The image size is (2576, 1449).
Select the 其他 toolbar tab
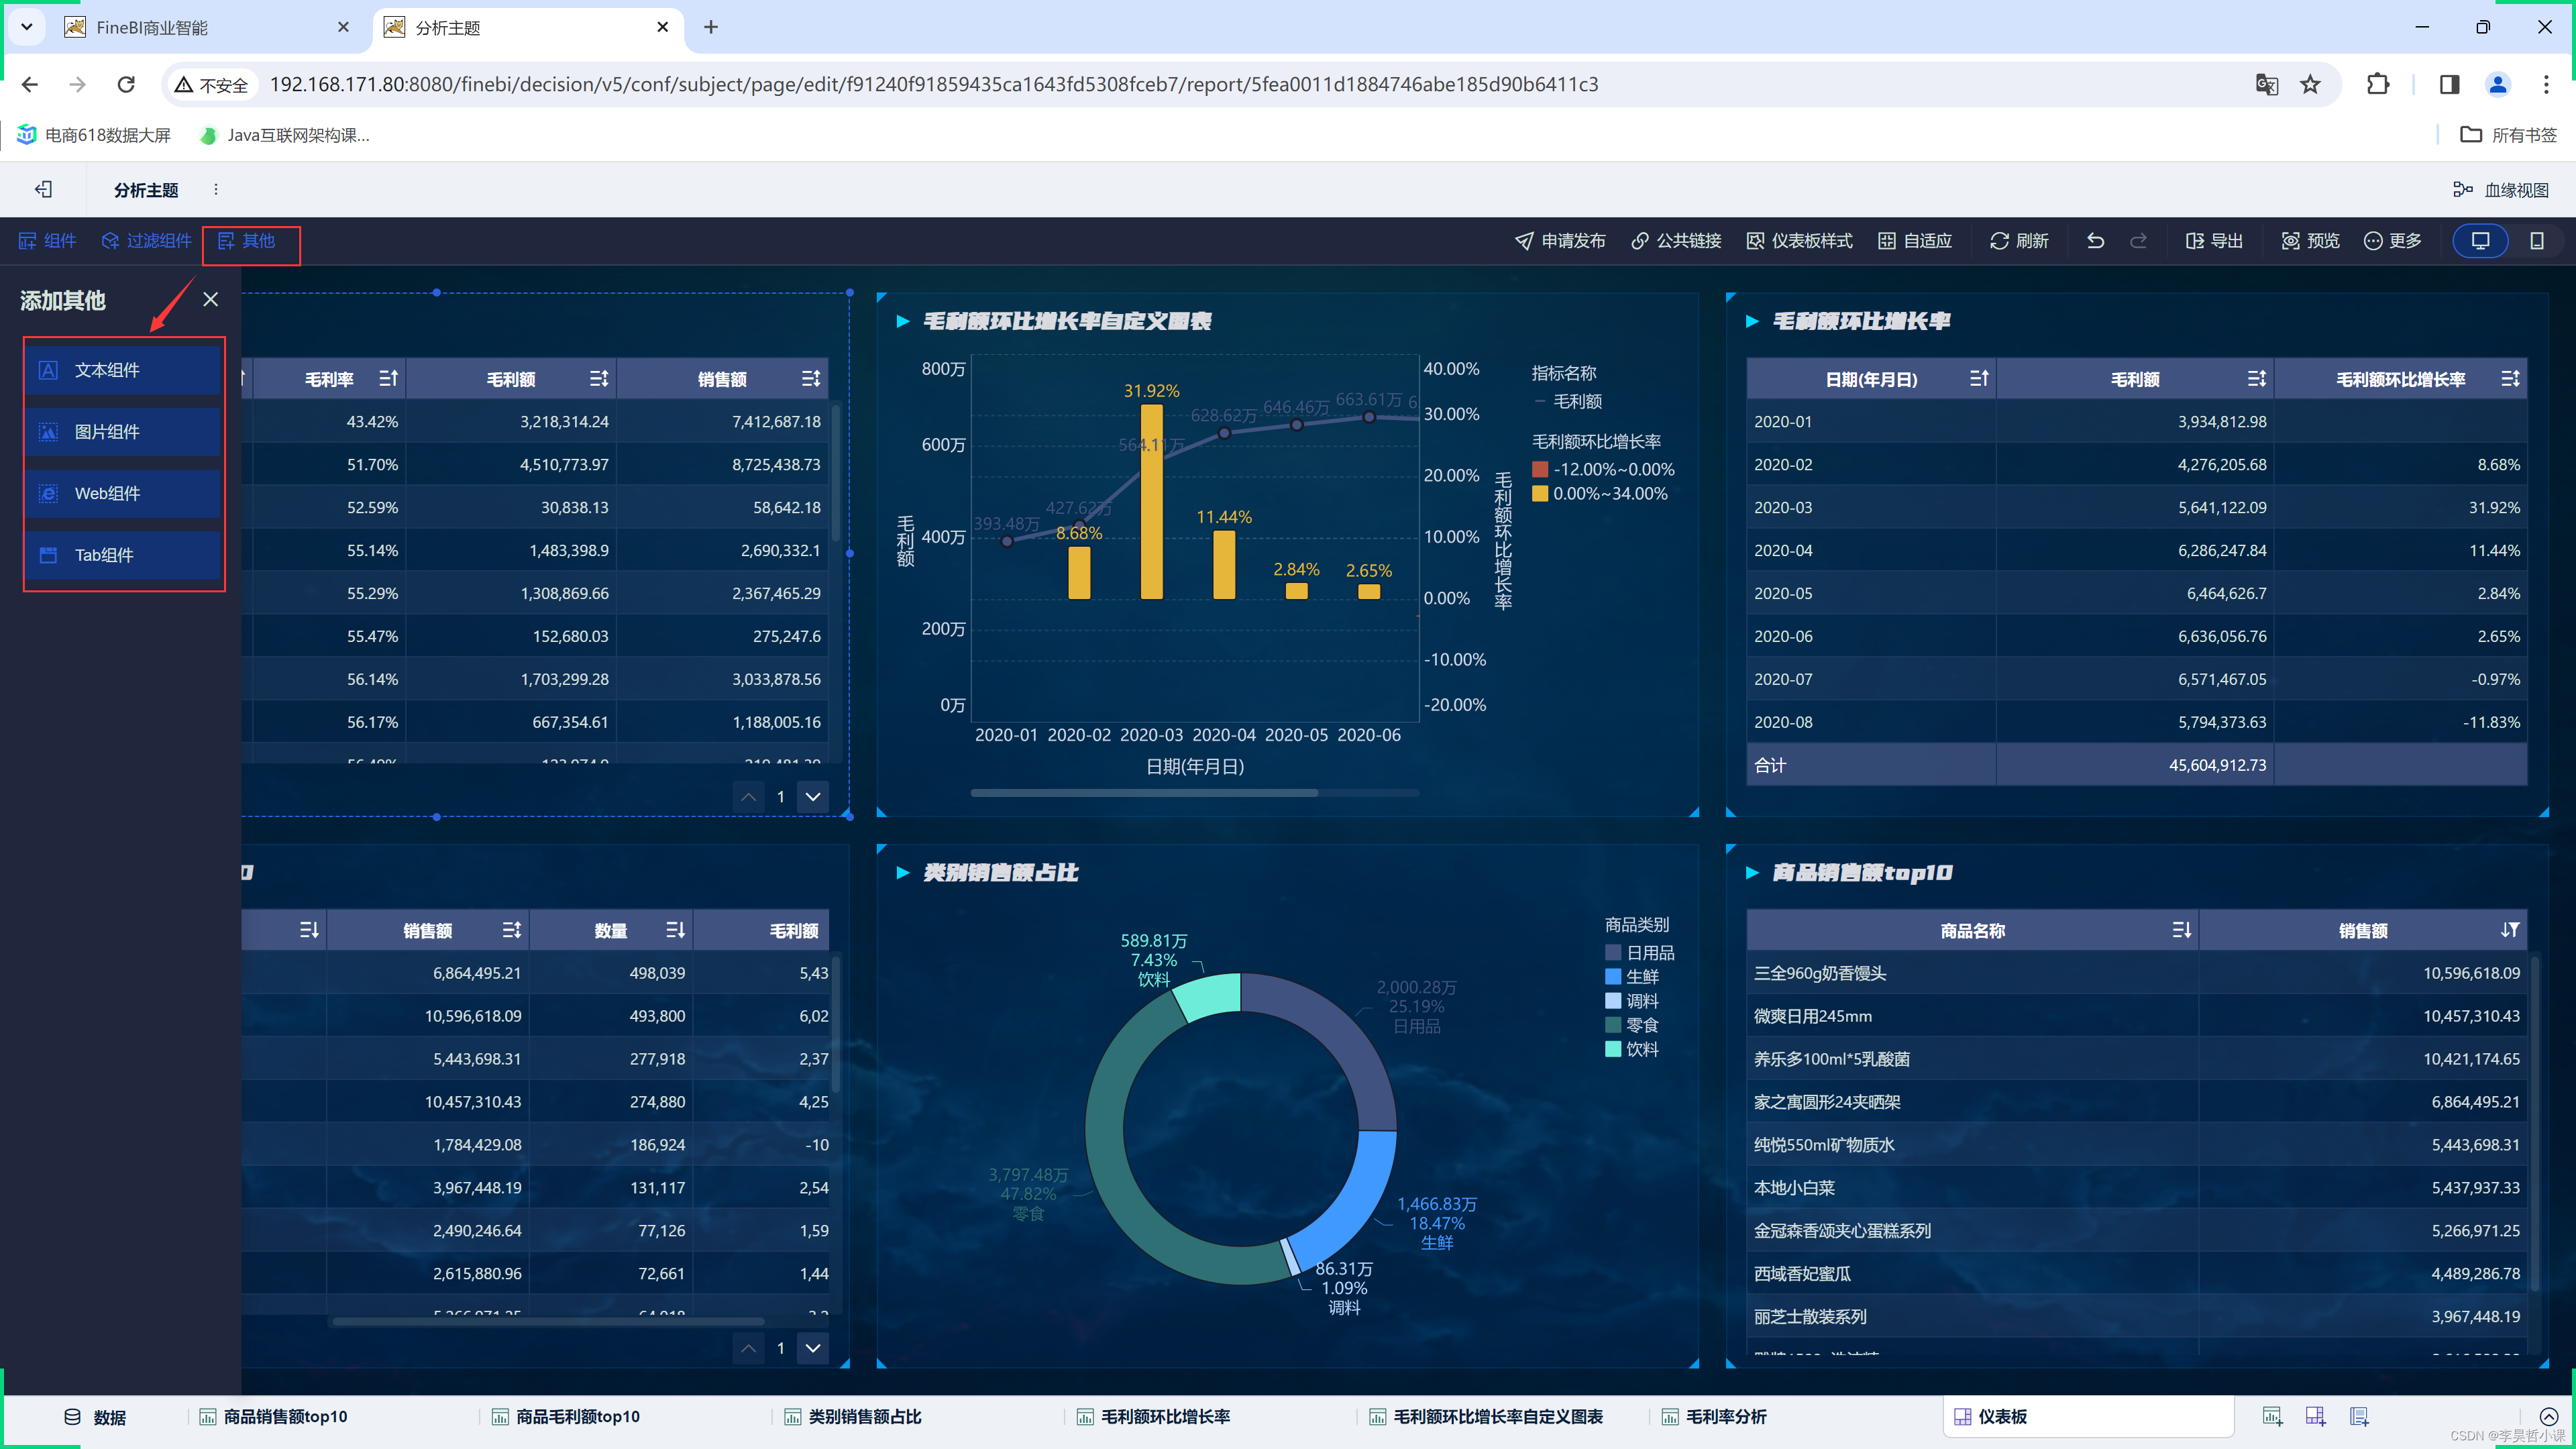[x=247, y=241]
